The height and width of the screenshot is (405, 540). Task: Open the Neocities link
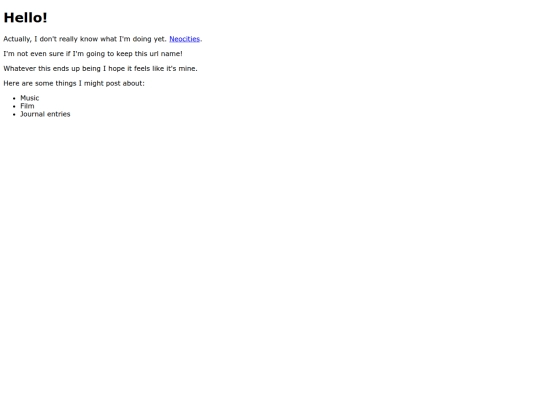184,39
